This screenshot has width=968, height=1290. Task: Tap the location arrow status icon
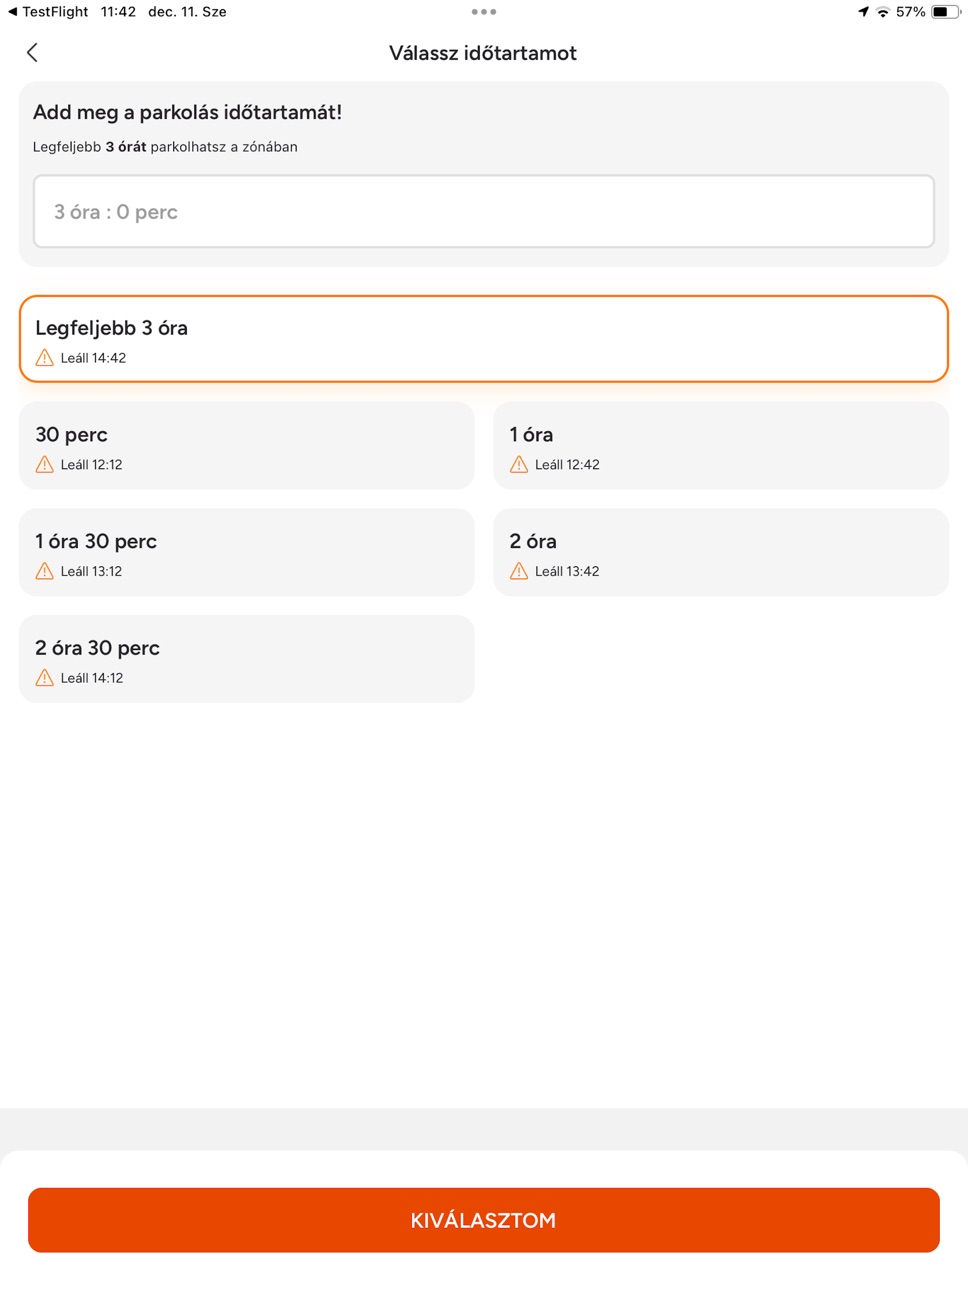coord(863,12)
